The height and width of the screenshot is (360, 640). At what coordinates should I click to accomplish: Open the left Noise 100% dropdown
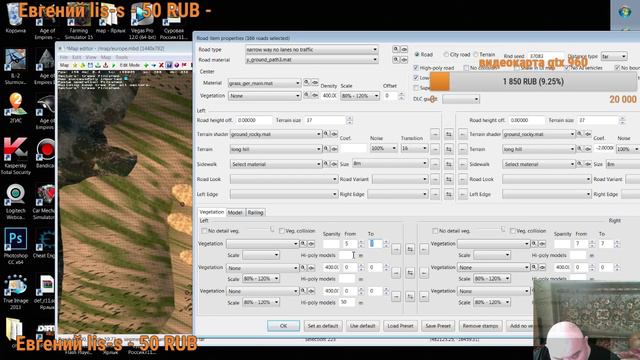tap(383, 148)
